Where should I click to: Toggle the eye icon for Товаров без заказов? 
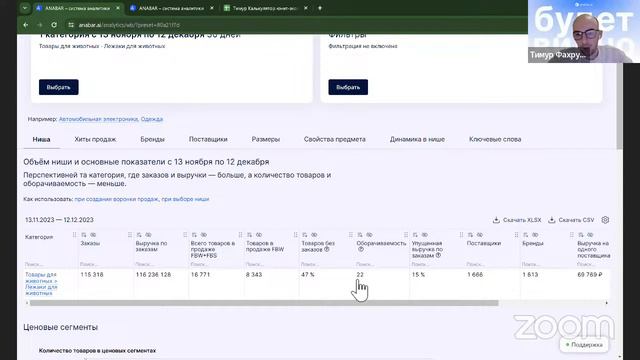314,235
